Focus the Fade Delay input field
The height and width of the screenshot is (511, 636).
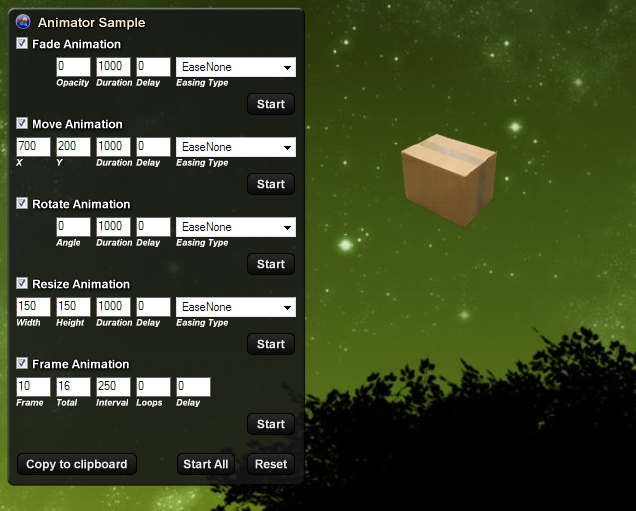(153, 67)
